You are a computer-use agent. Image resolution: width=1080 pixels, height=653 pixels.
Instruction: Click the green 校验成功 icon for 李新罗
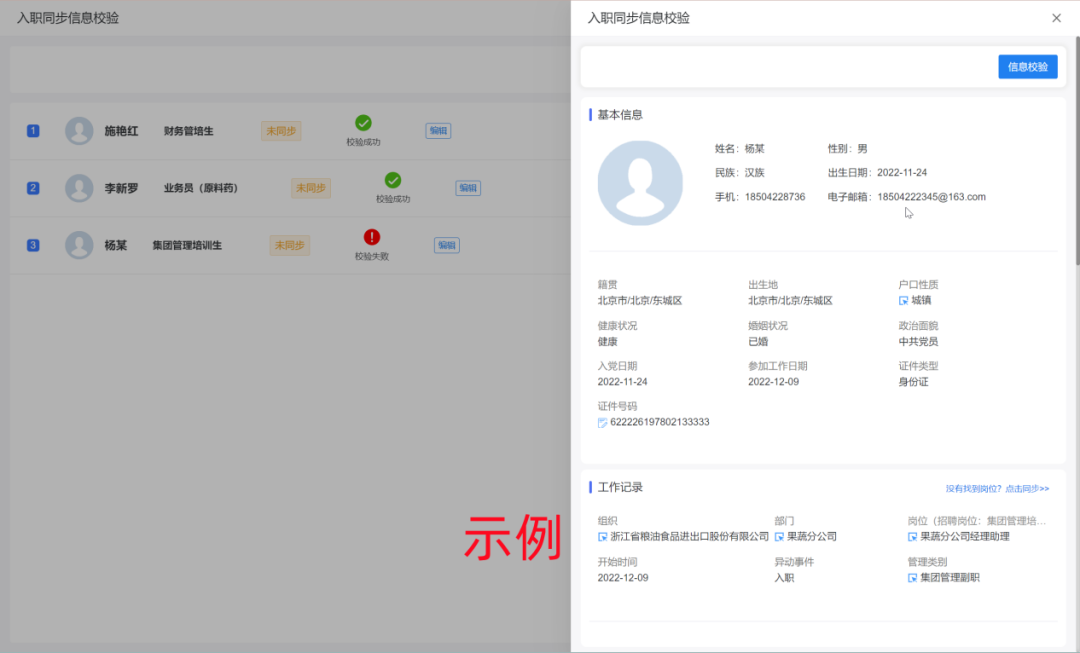coord(393,180)
